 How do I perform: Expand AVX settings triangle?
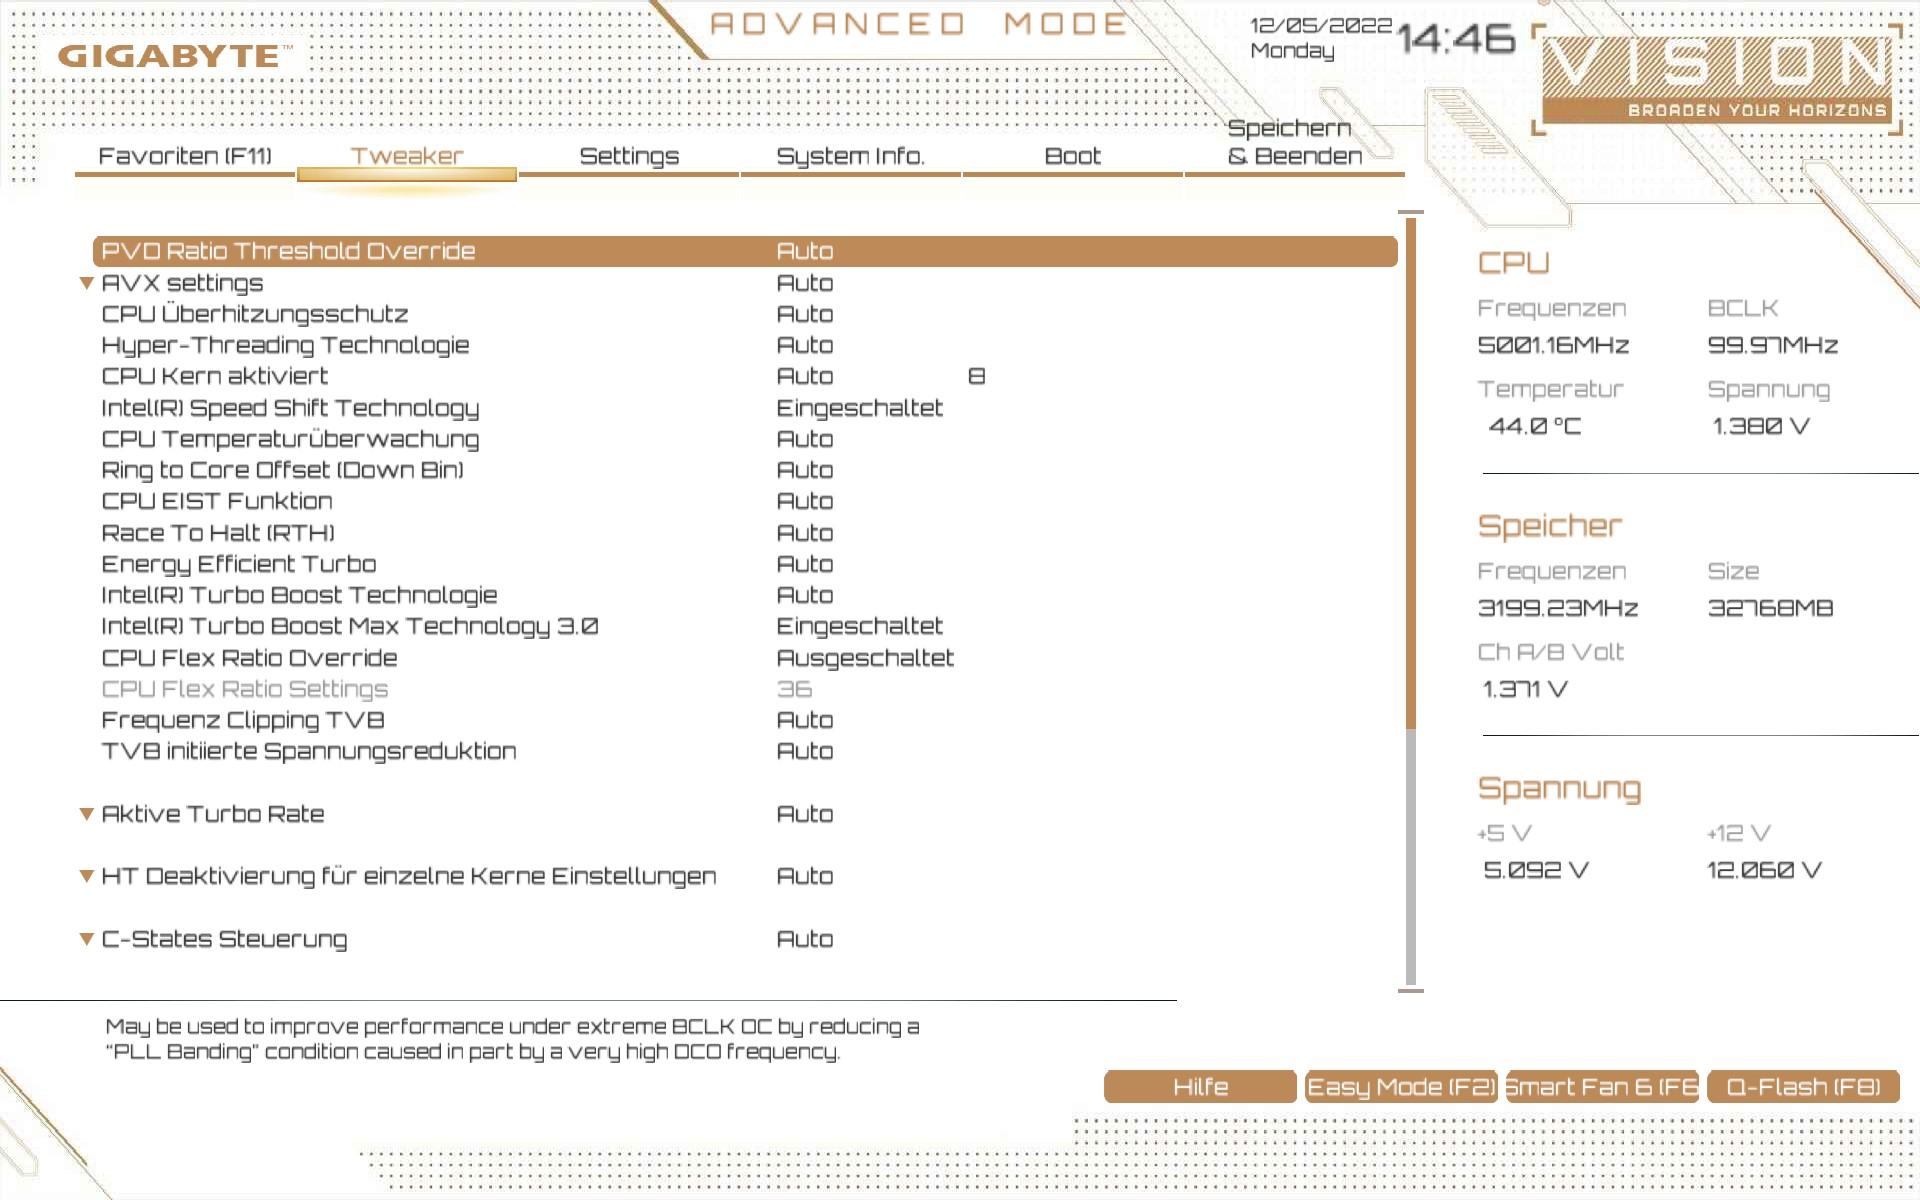click(87, 284)
